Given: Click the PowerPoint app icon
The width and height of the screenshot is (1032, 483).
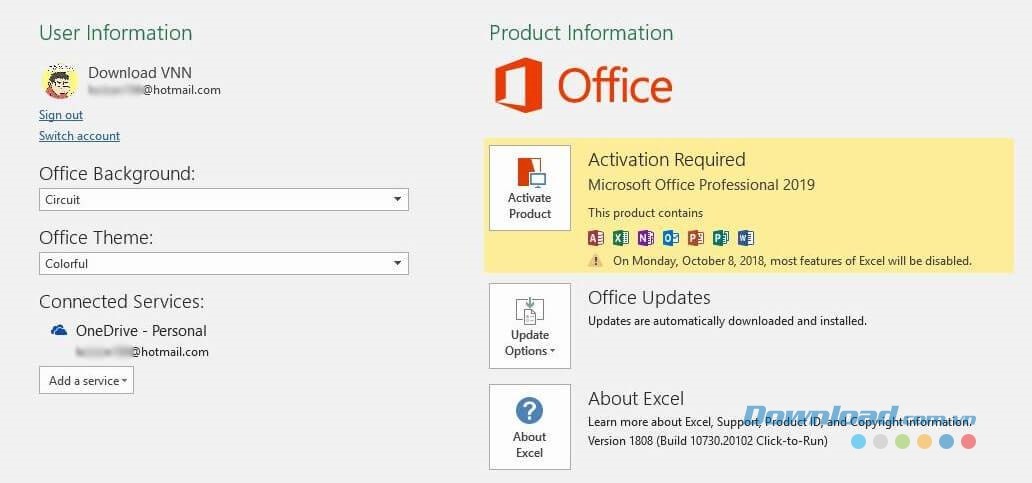Looking at the screenshot, I should 696,238.
